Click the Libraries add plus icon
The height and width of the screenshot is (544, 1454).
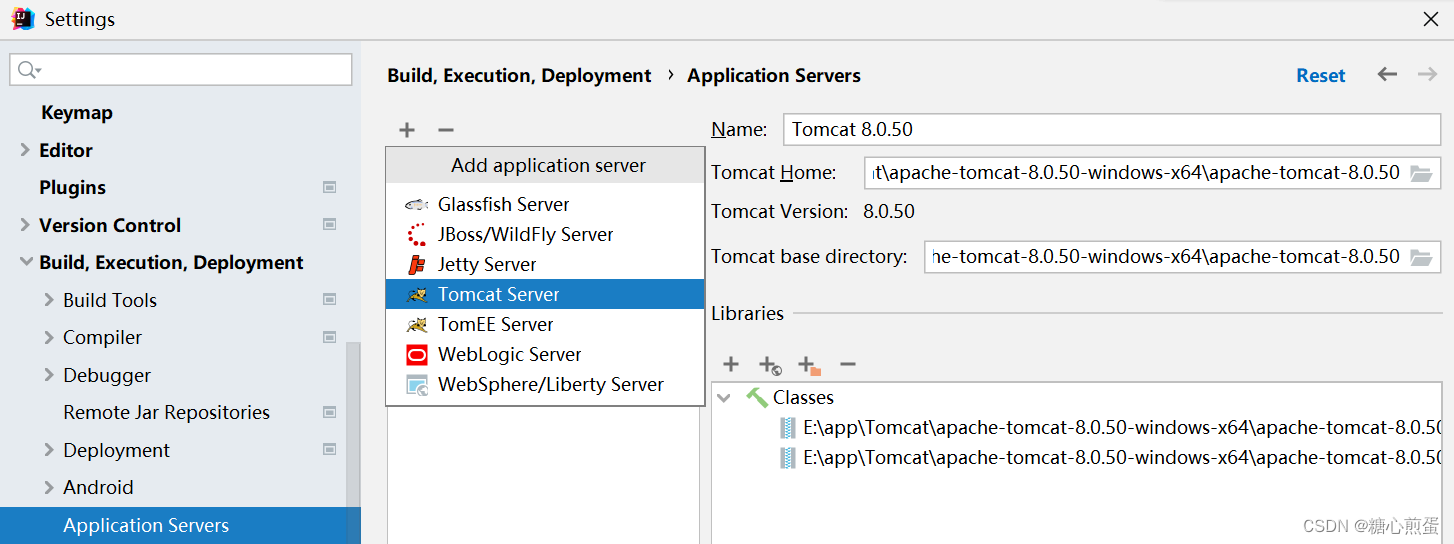pos(731,364)
